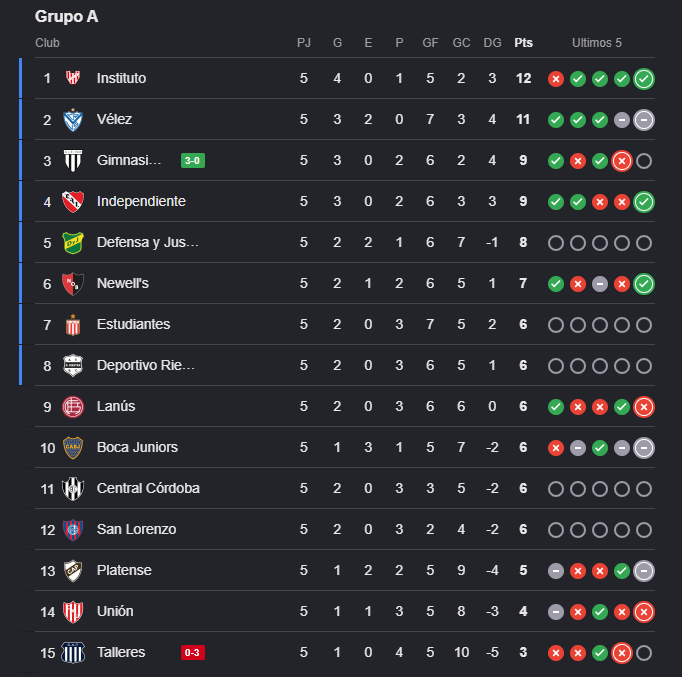
Task: Click the Lanús round crest icon
Action: [73, 407]
